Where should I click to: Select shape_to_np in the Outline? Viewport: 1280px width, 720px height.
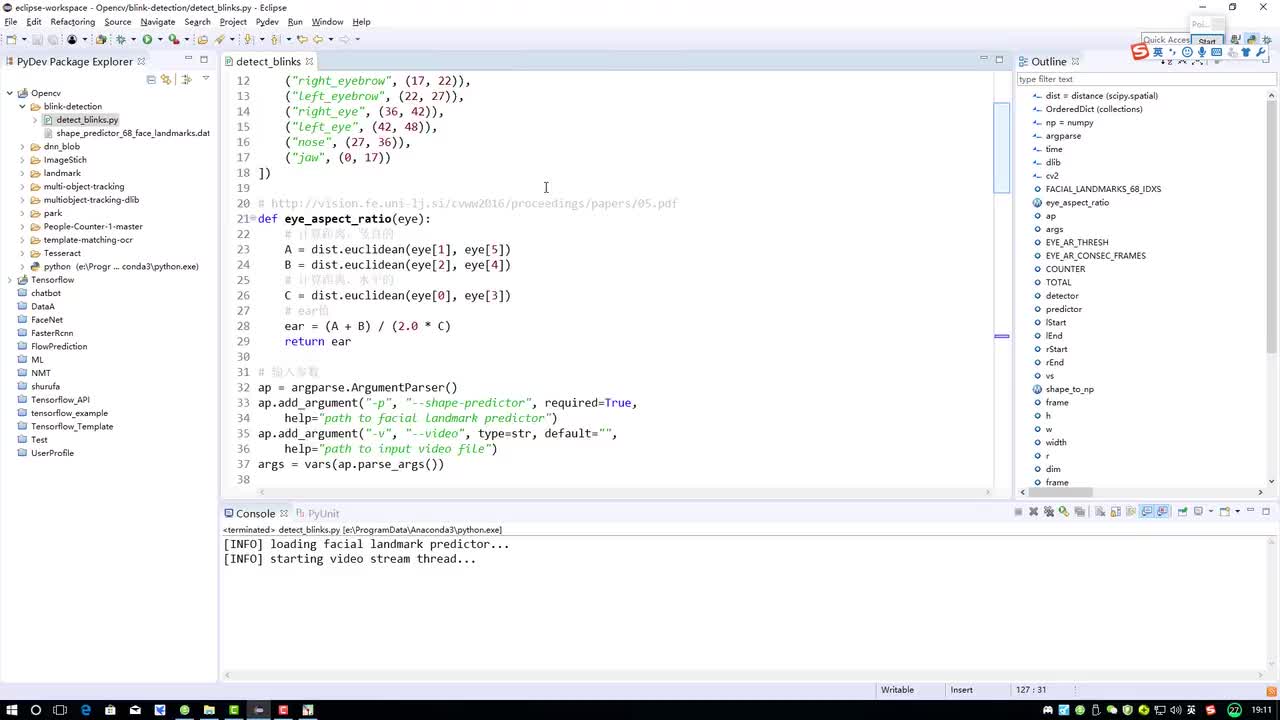click(1069, 389)
